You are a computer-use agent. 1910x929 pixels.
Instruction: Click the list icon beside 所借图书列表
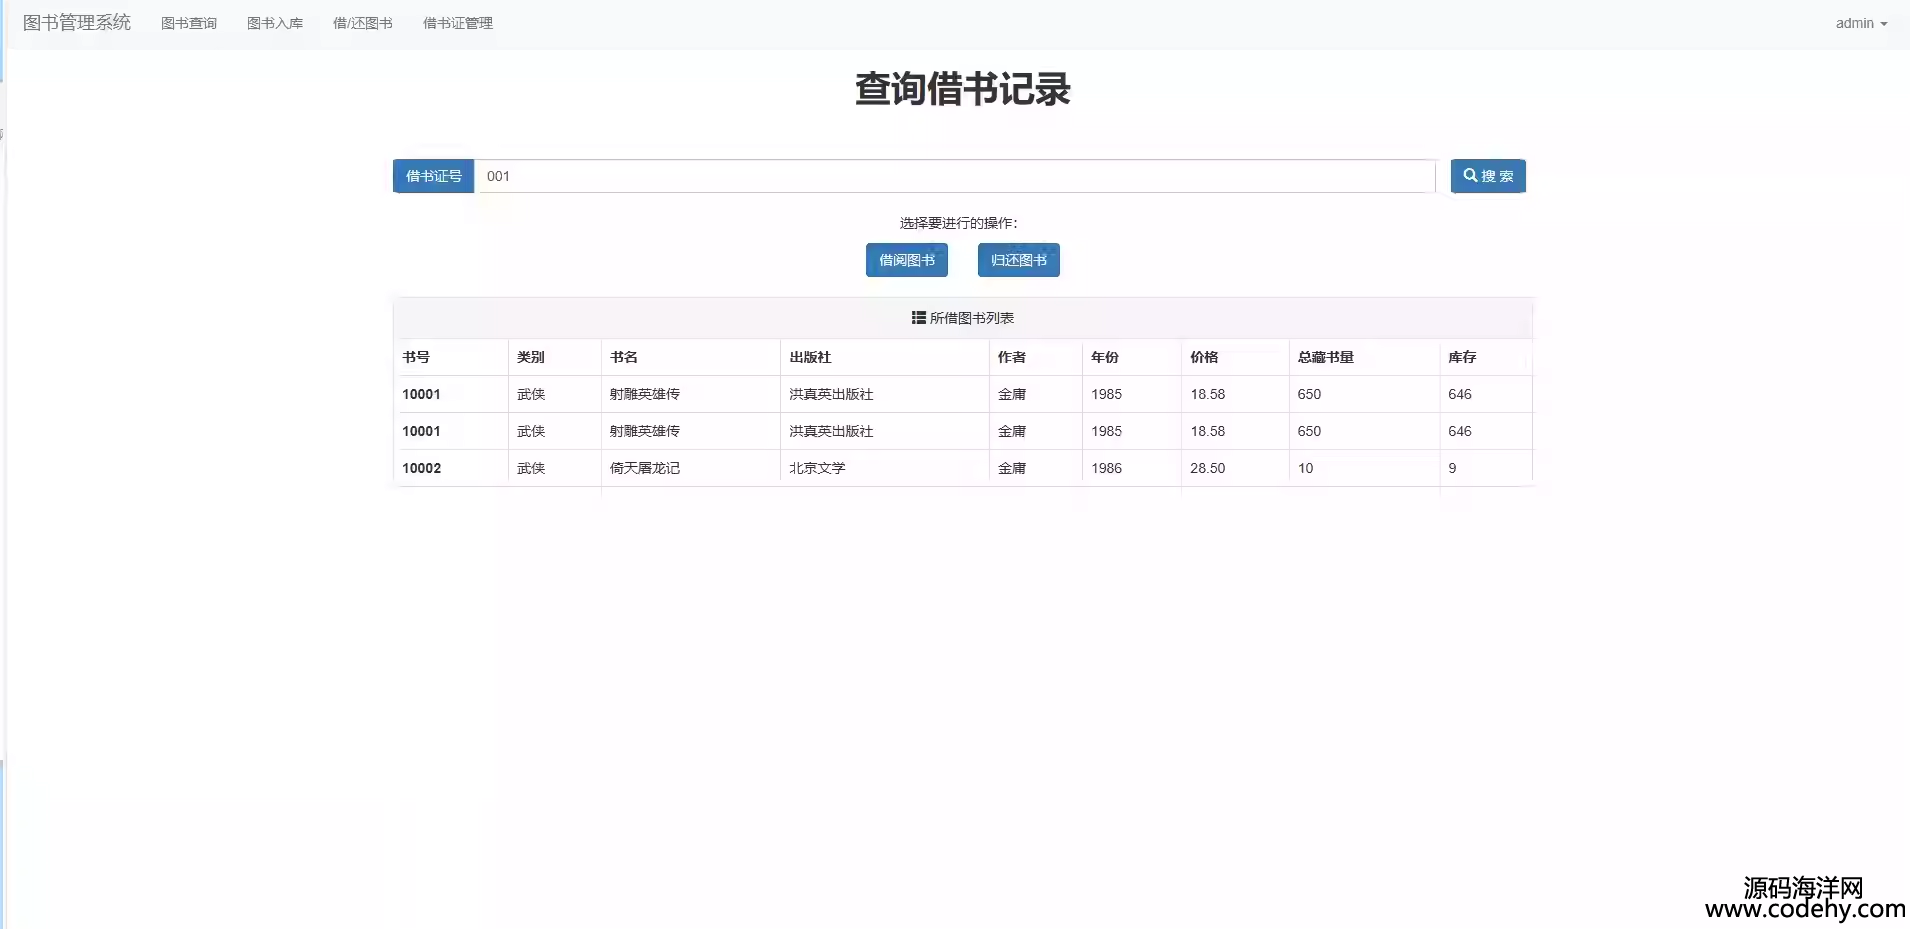click(x=918, y=318)
